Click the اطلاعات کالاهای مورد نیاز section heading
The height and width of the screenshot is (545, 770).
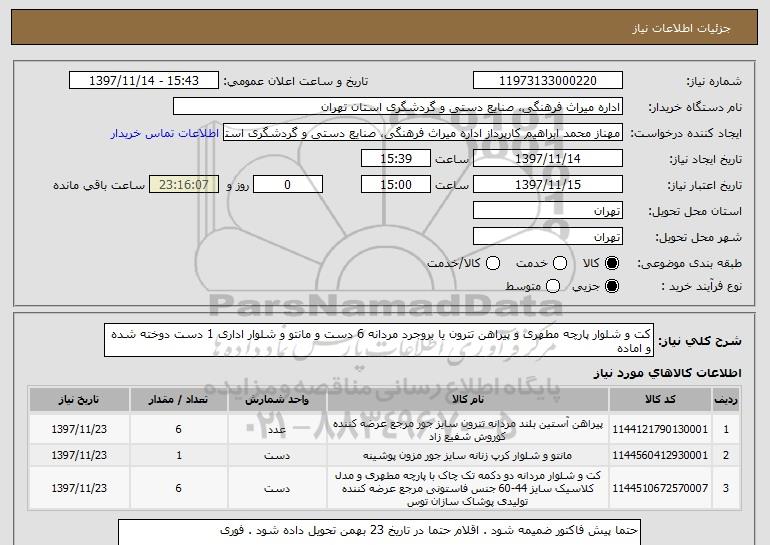point(667,373)
